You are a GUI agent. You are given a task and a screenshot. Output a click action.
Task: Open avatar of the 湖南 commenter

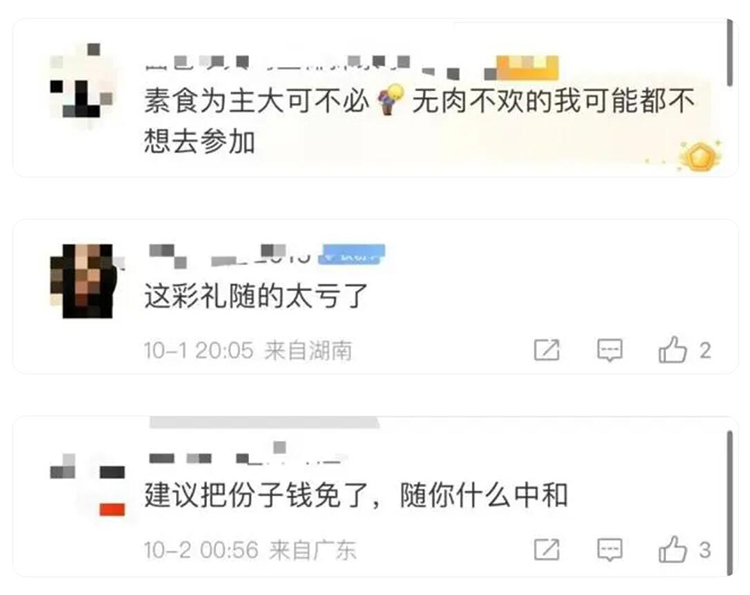coord(84,281)
